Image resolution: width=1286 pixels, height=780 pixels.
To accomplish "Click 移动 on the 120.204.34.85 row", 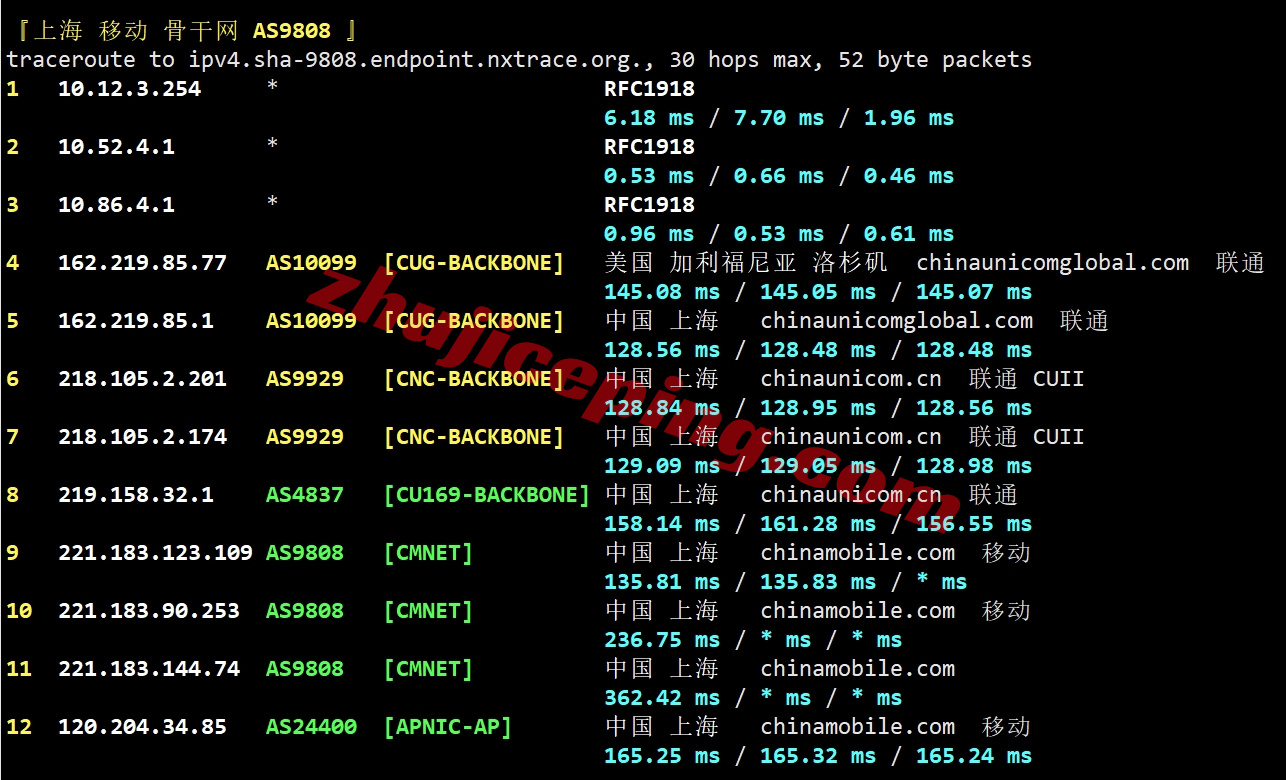I will tap(1006, 727).
